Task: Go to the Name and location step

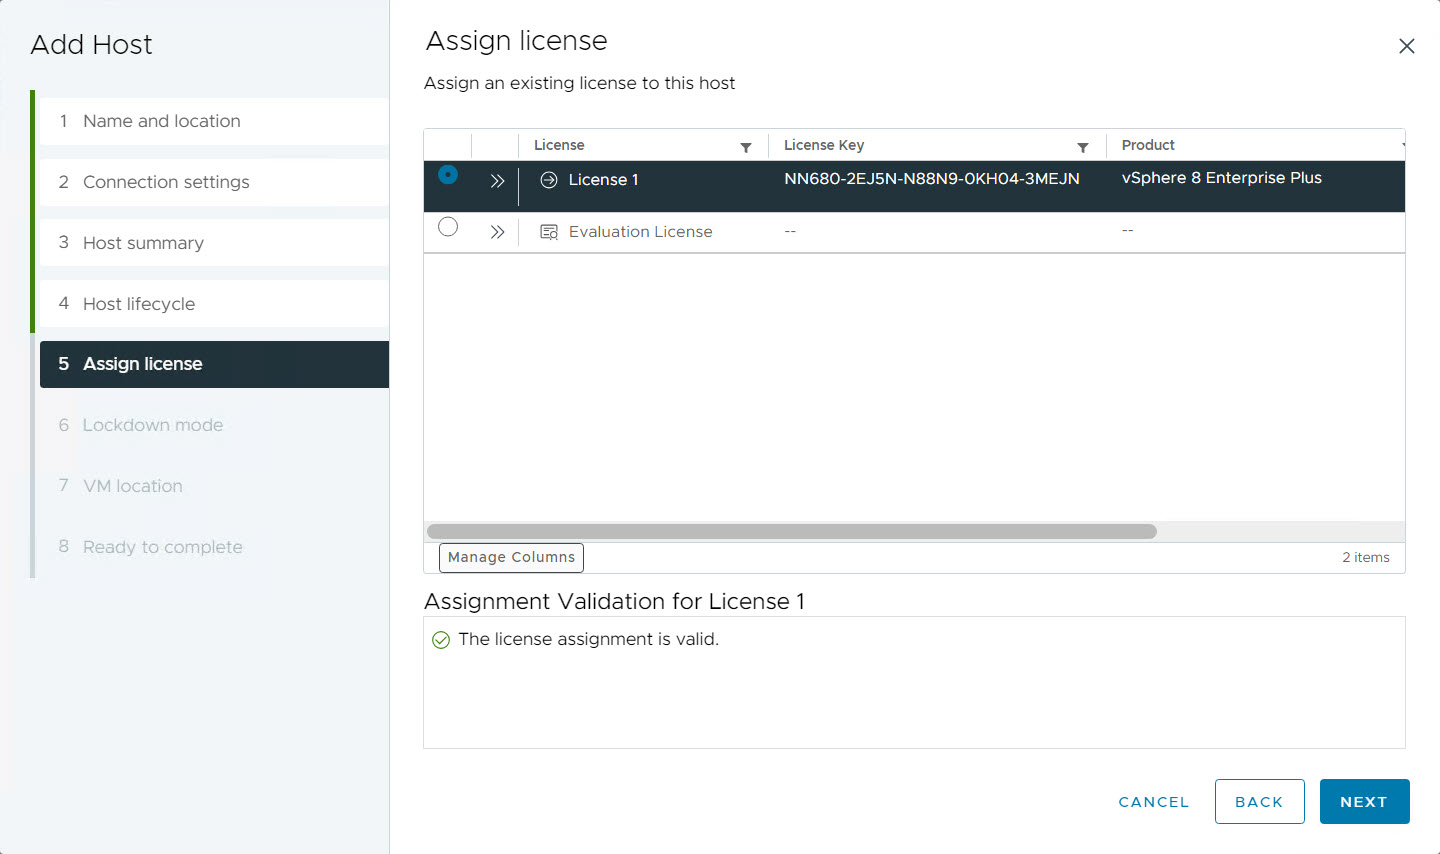Action: pos(160,121)
